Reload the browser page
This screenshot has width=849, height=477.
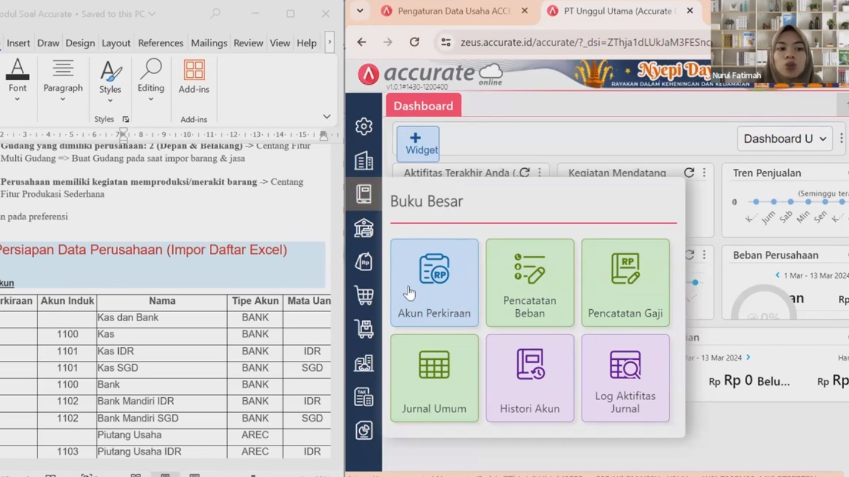point(414,42)
